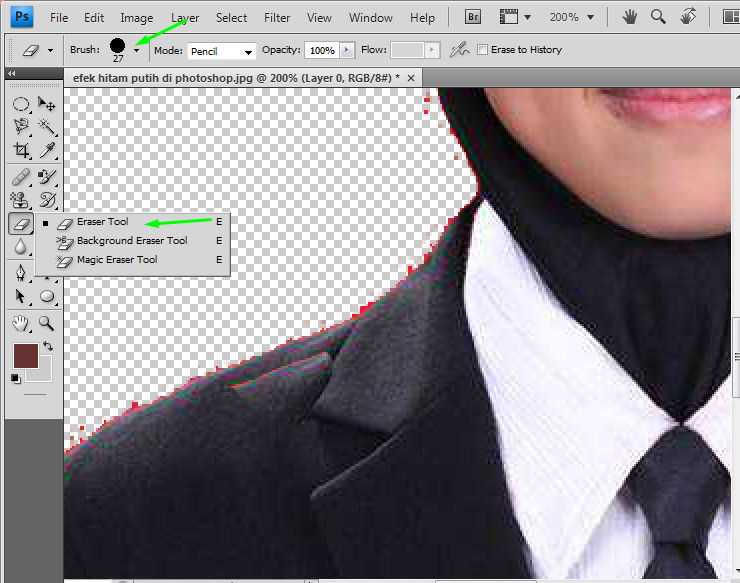Click the Hand icon in application bar
The height and width of the screenshot is (583, 740).
(x=629, y=17)
